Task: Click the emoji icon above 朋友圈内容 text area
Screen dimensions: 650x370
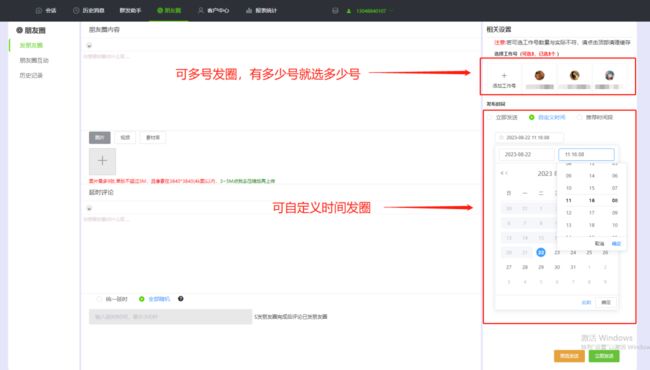Action: point(89,45)
